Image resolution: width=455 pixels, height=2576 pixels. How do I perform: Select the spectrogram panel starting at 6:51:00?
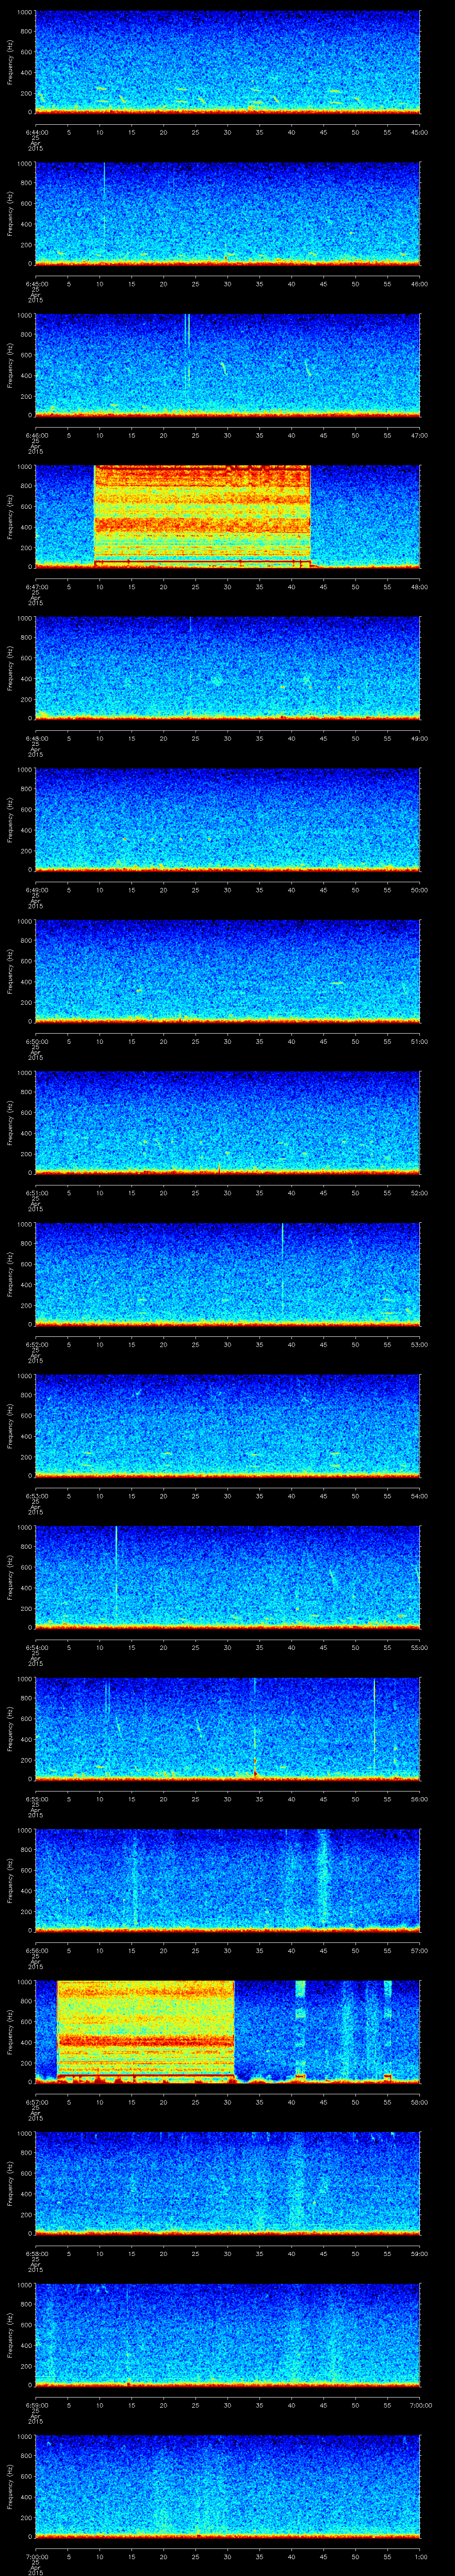[x=227, y=1123]
